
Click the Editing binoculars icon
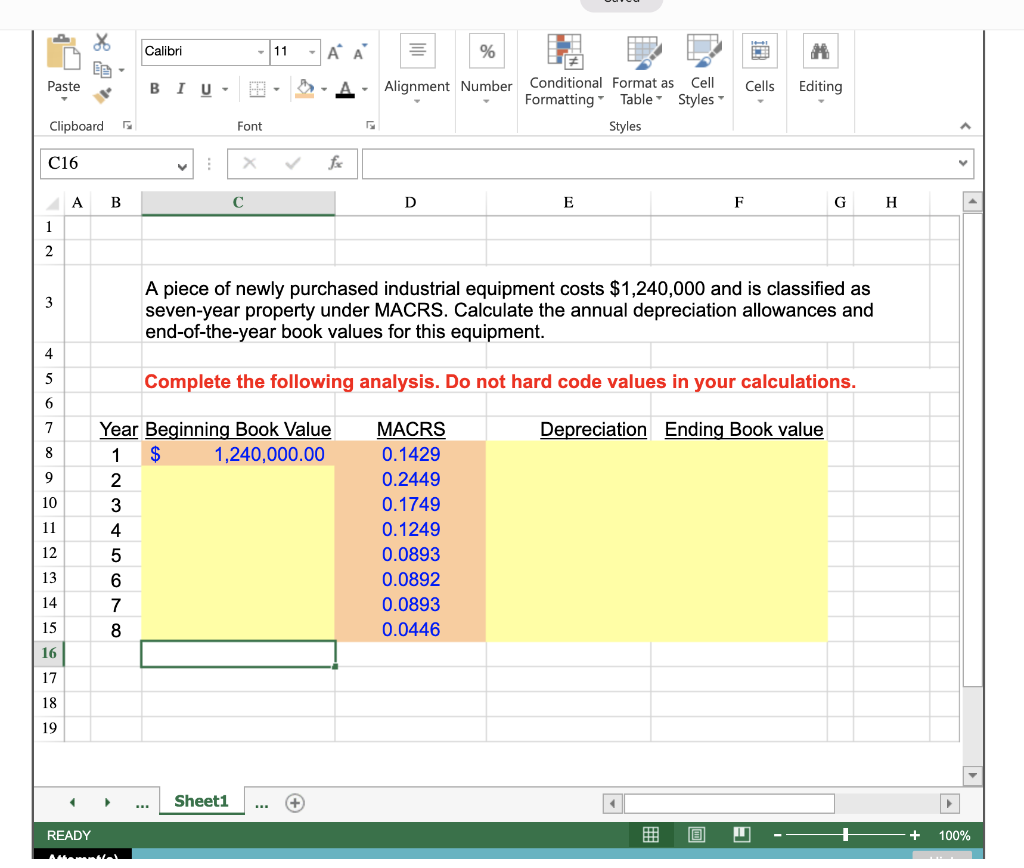tap(820, 50)
